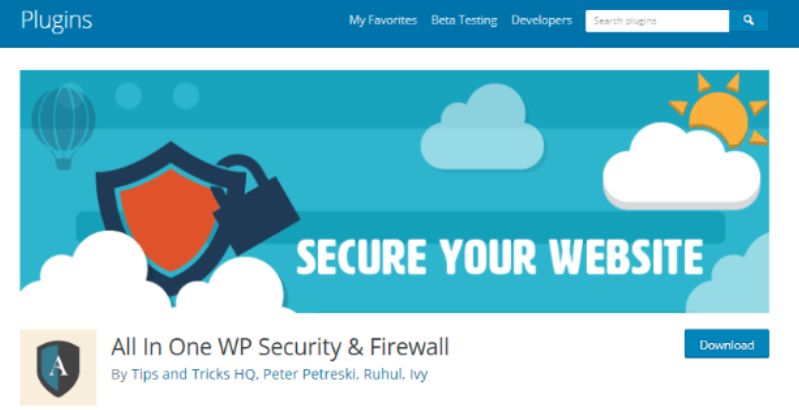Image resolution: width=799 pixels, height=410 pixels.
Task: Click the Secure Your Website banner text
Action: click(x=499, y=256)
